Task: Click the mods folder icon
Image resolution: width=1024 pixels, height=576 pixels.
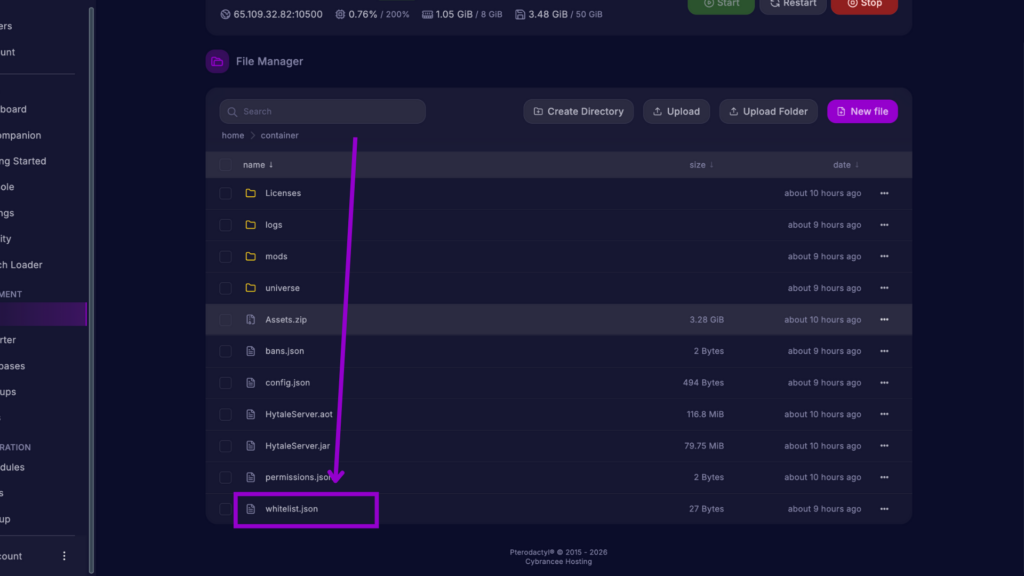Action: pos(251,257)
